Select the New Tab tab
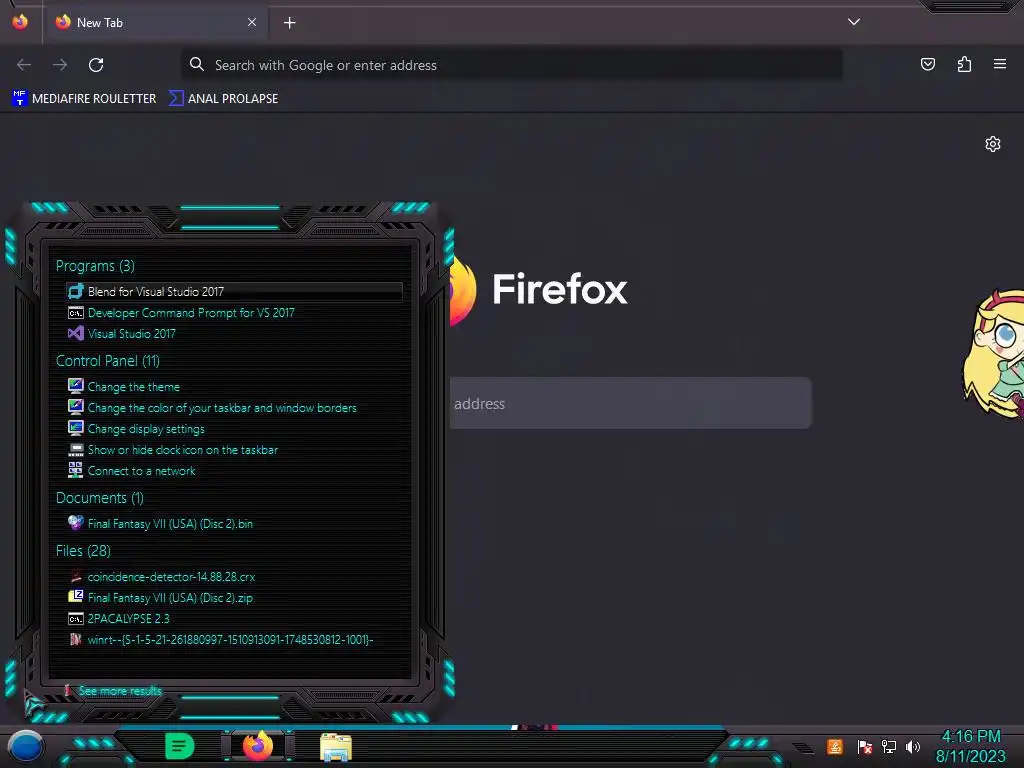Screen dimensions: 1024x768 coord(156,22)
